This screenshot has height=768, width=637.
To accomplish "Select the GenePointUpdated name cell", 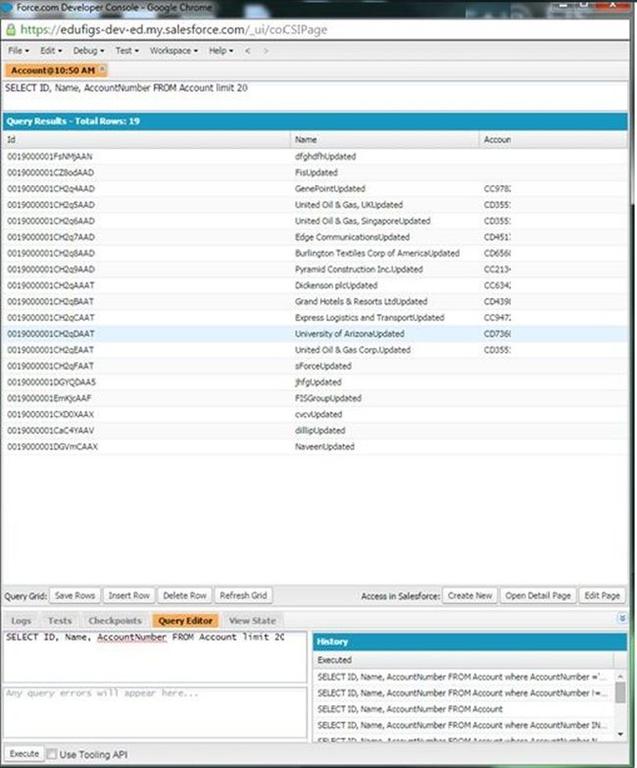I will (385, 189).
